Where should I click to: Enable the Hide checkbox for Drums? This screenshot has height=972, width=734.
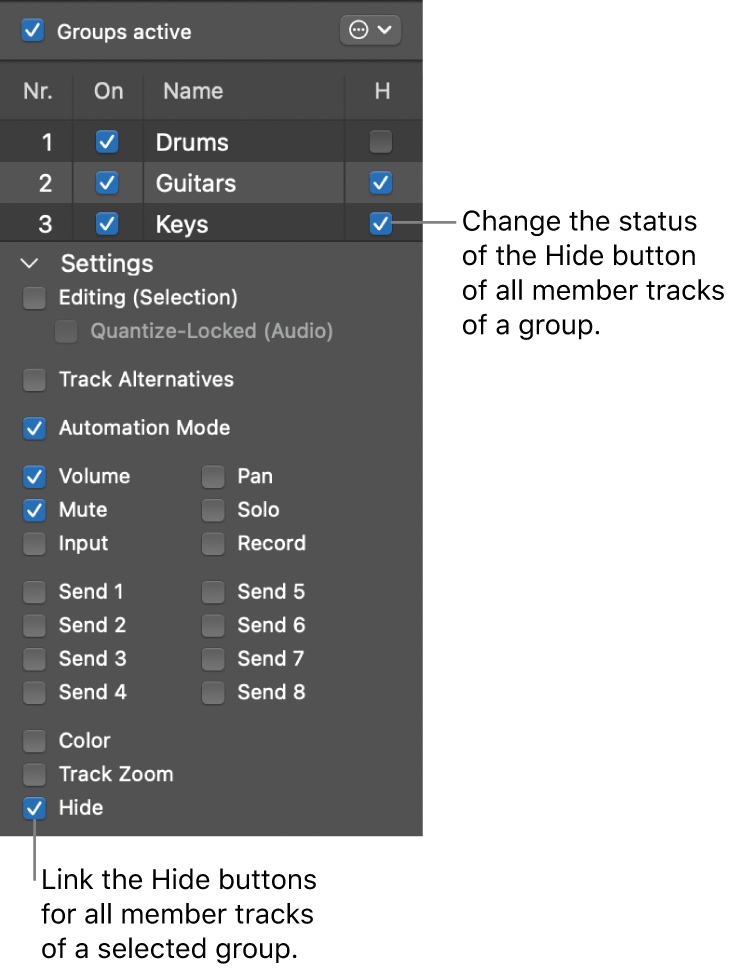tap(379, 141)
